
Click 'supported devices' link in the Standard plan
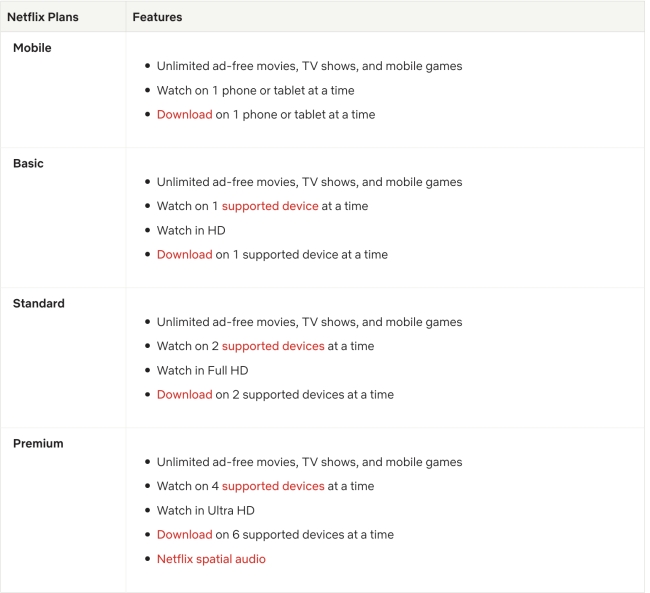tap(273, 347)
